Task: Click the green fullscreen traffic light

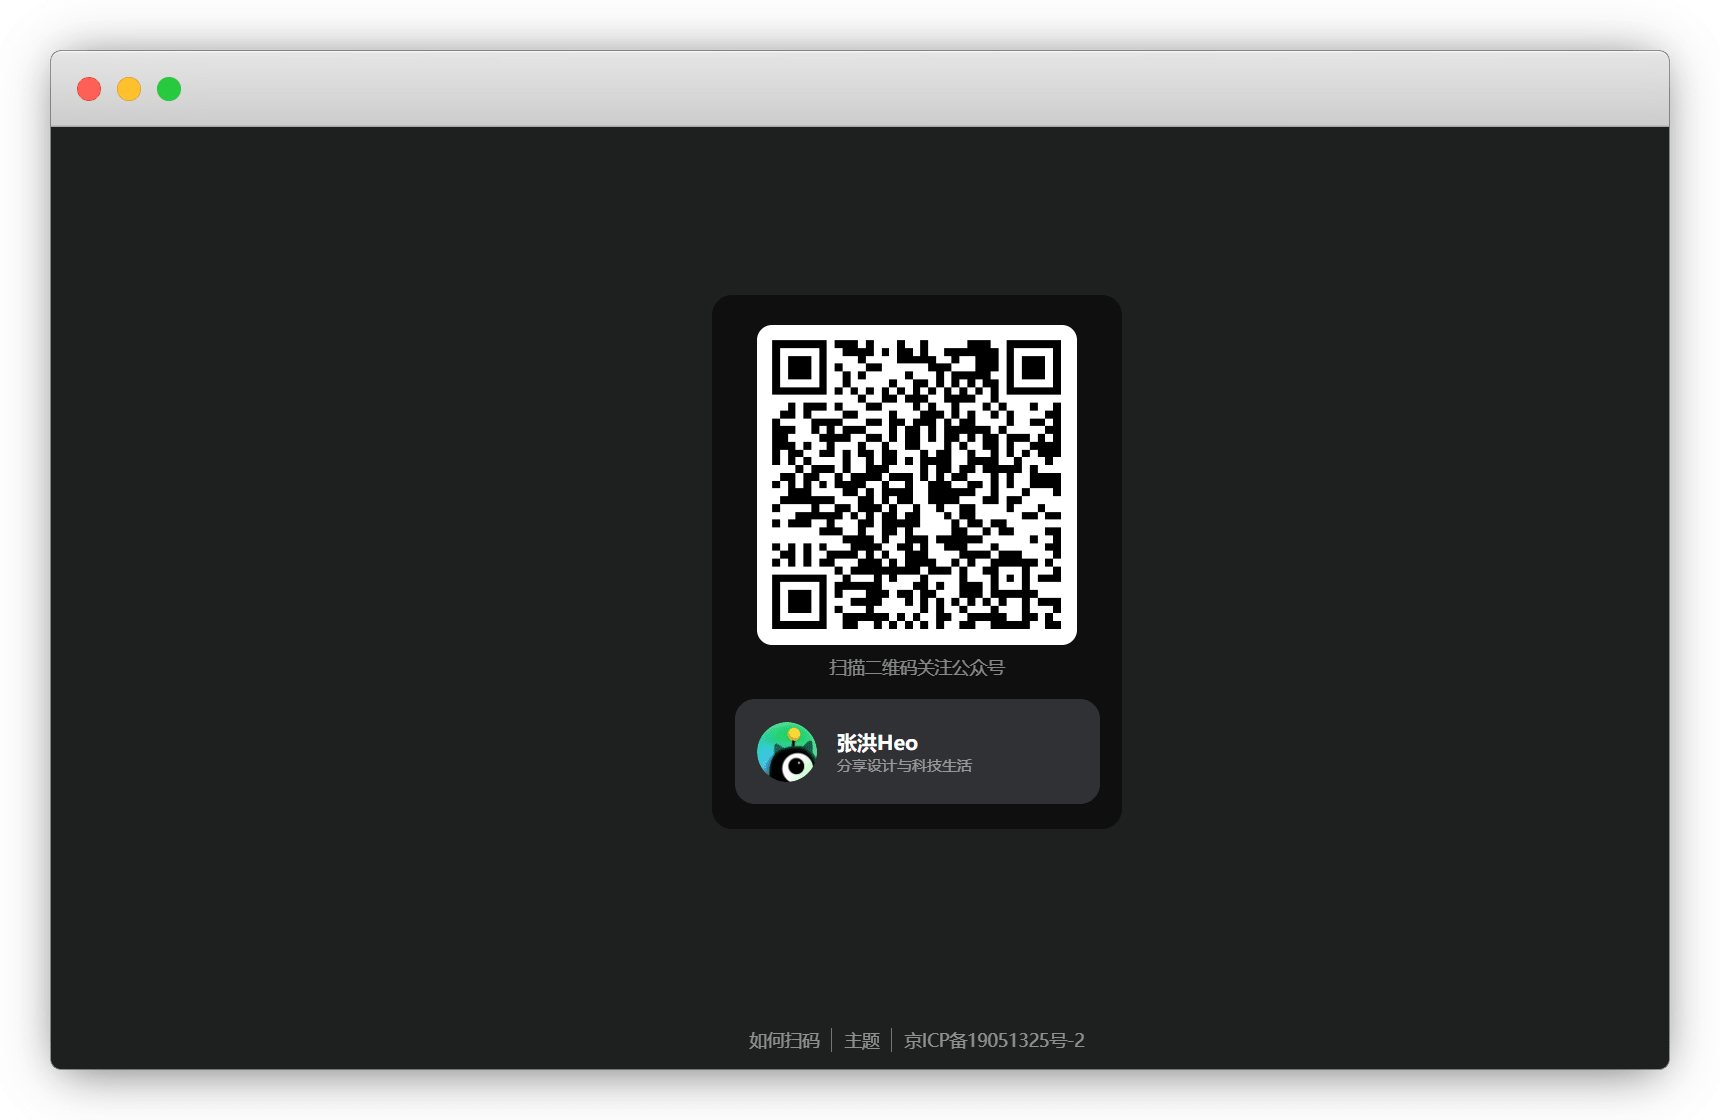Action: (x=168, y=89)
